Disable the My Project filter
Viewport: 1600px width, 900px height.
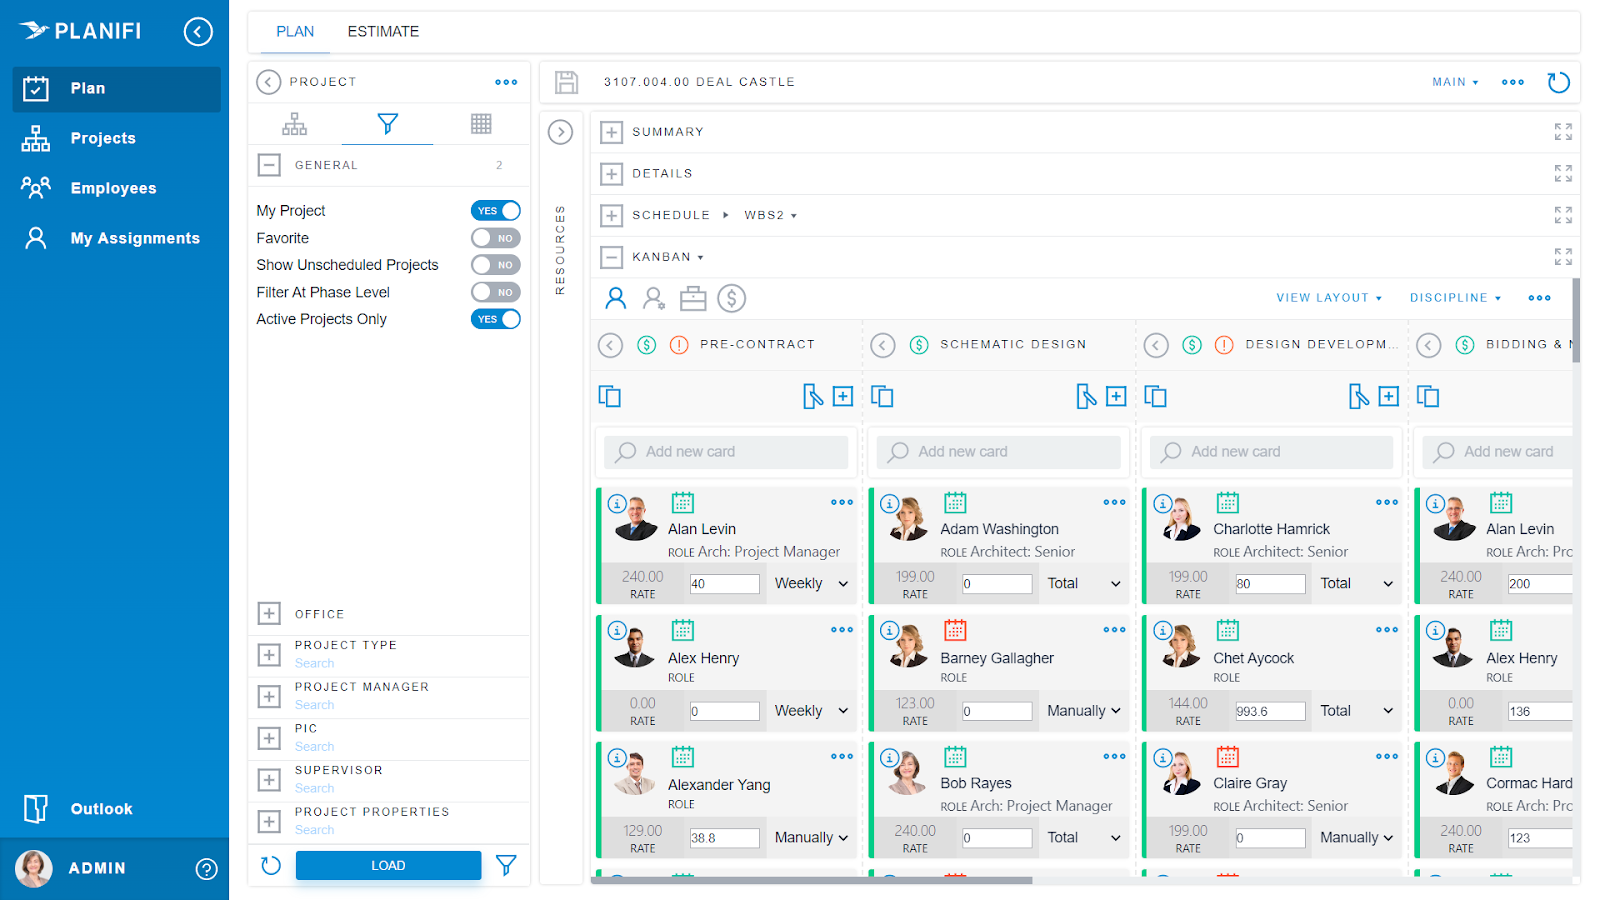(x=496, y=210)
